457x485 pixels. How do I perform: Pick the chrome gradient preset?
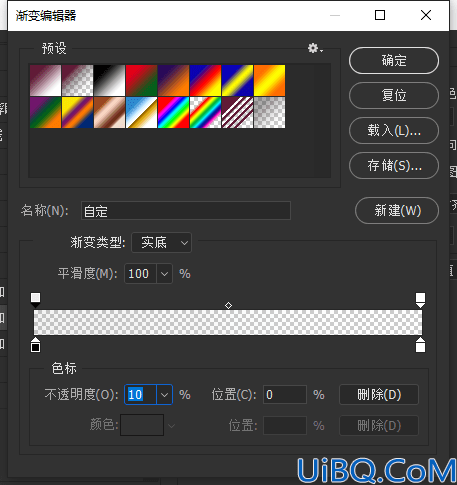pyautogui.click(x=141, y=112)
